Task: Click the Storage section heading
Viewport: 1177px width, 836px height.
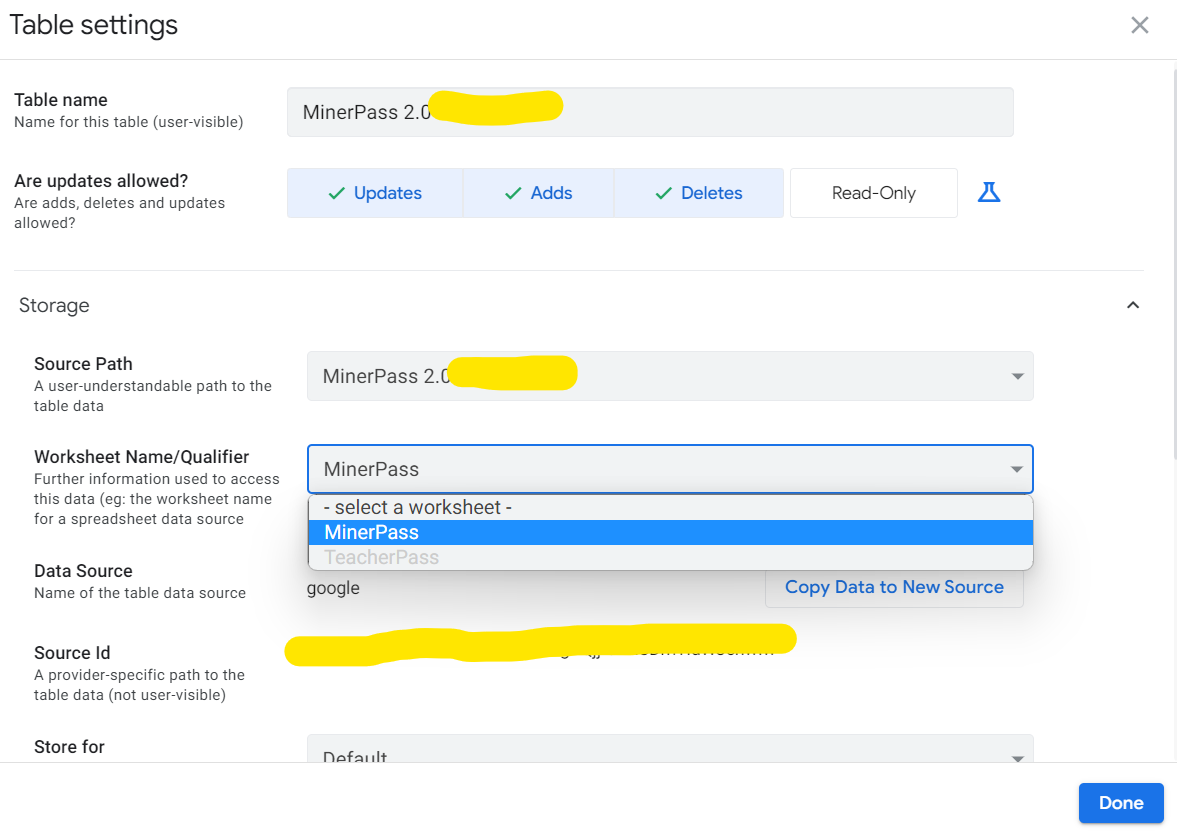Action: [54, 305]
